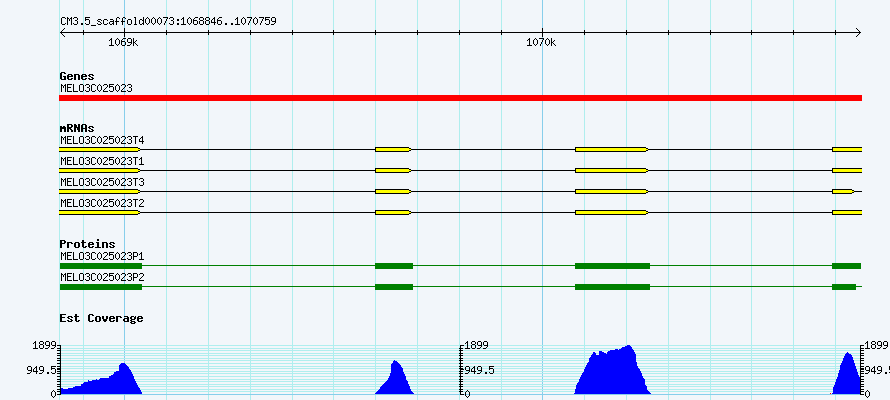Image resolution: width=890 pixels, height=400 pixels.
Task: Click the long third exon of MELO3C025023T4
Action: [612, 149]
